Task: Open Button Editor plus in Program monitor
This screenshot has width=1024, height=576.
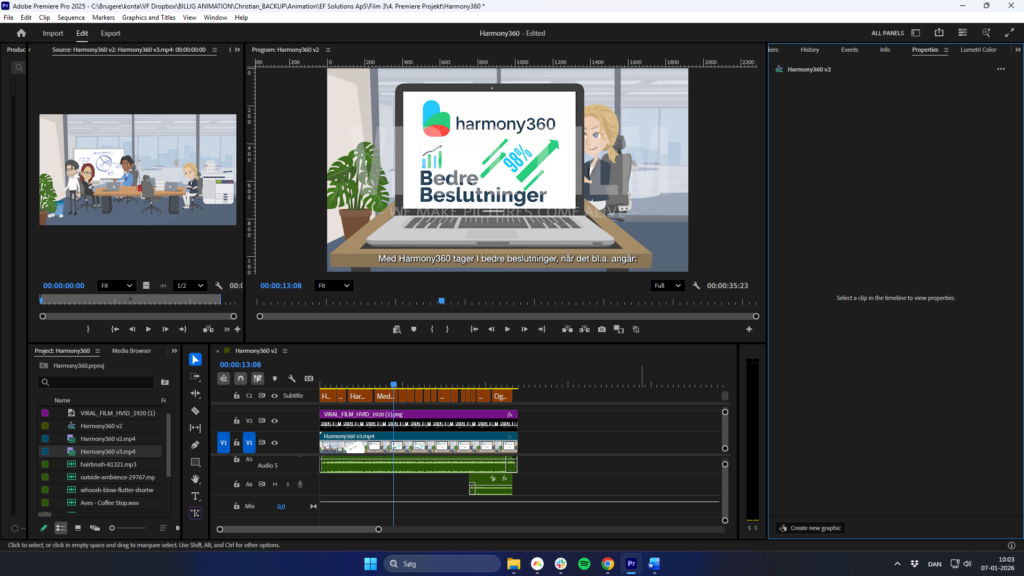Action: [x=749, y=329]
